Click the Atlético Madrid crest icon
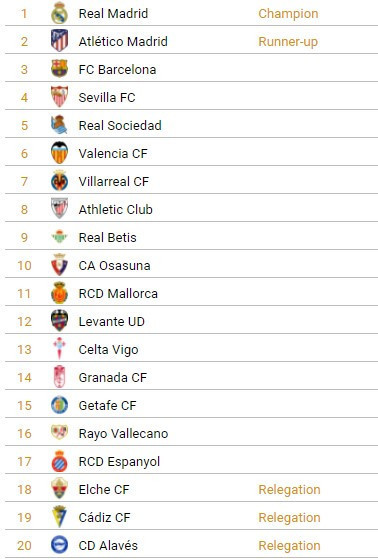The height and width of the screenshot is (559, 378). tap(59, 41)
